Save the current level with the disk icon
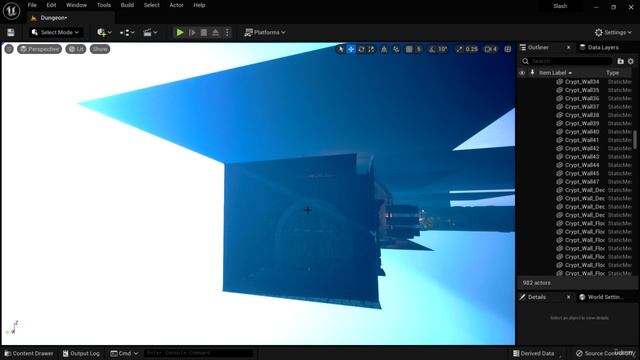This screenshot has height=360, width=640. point(11,32)
